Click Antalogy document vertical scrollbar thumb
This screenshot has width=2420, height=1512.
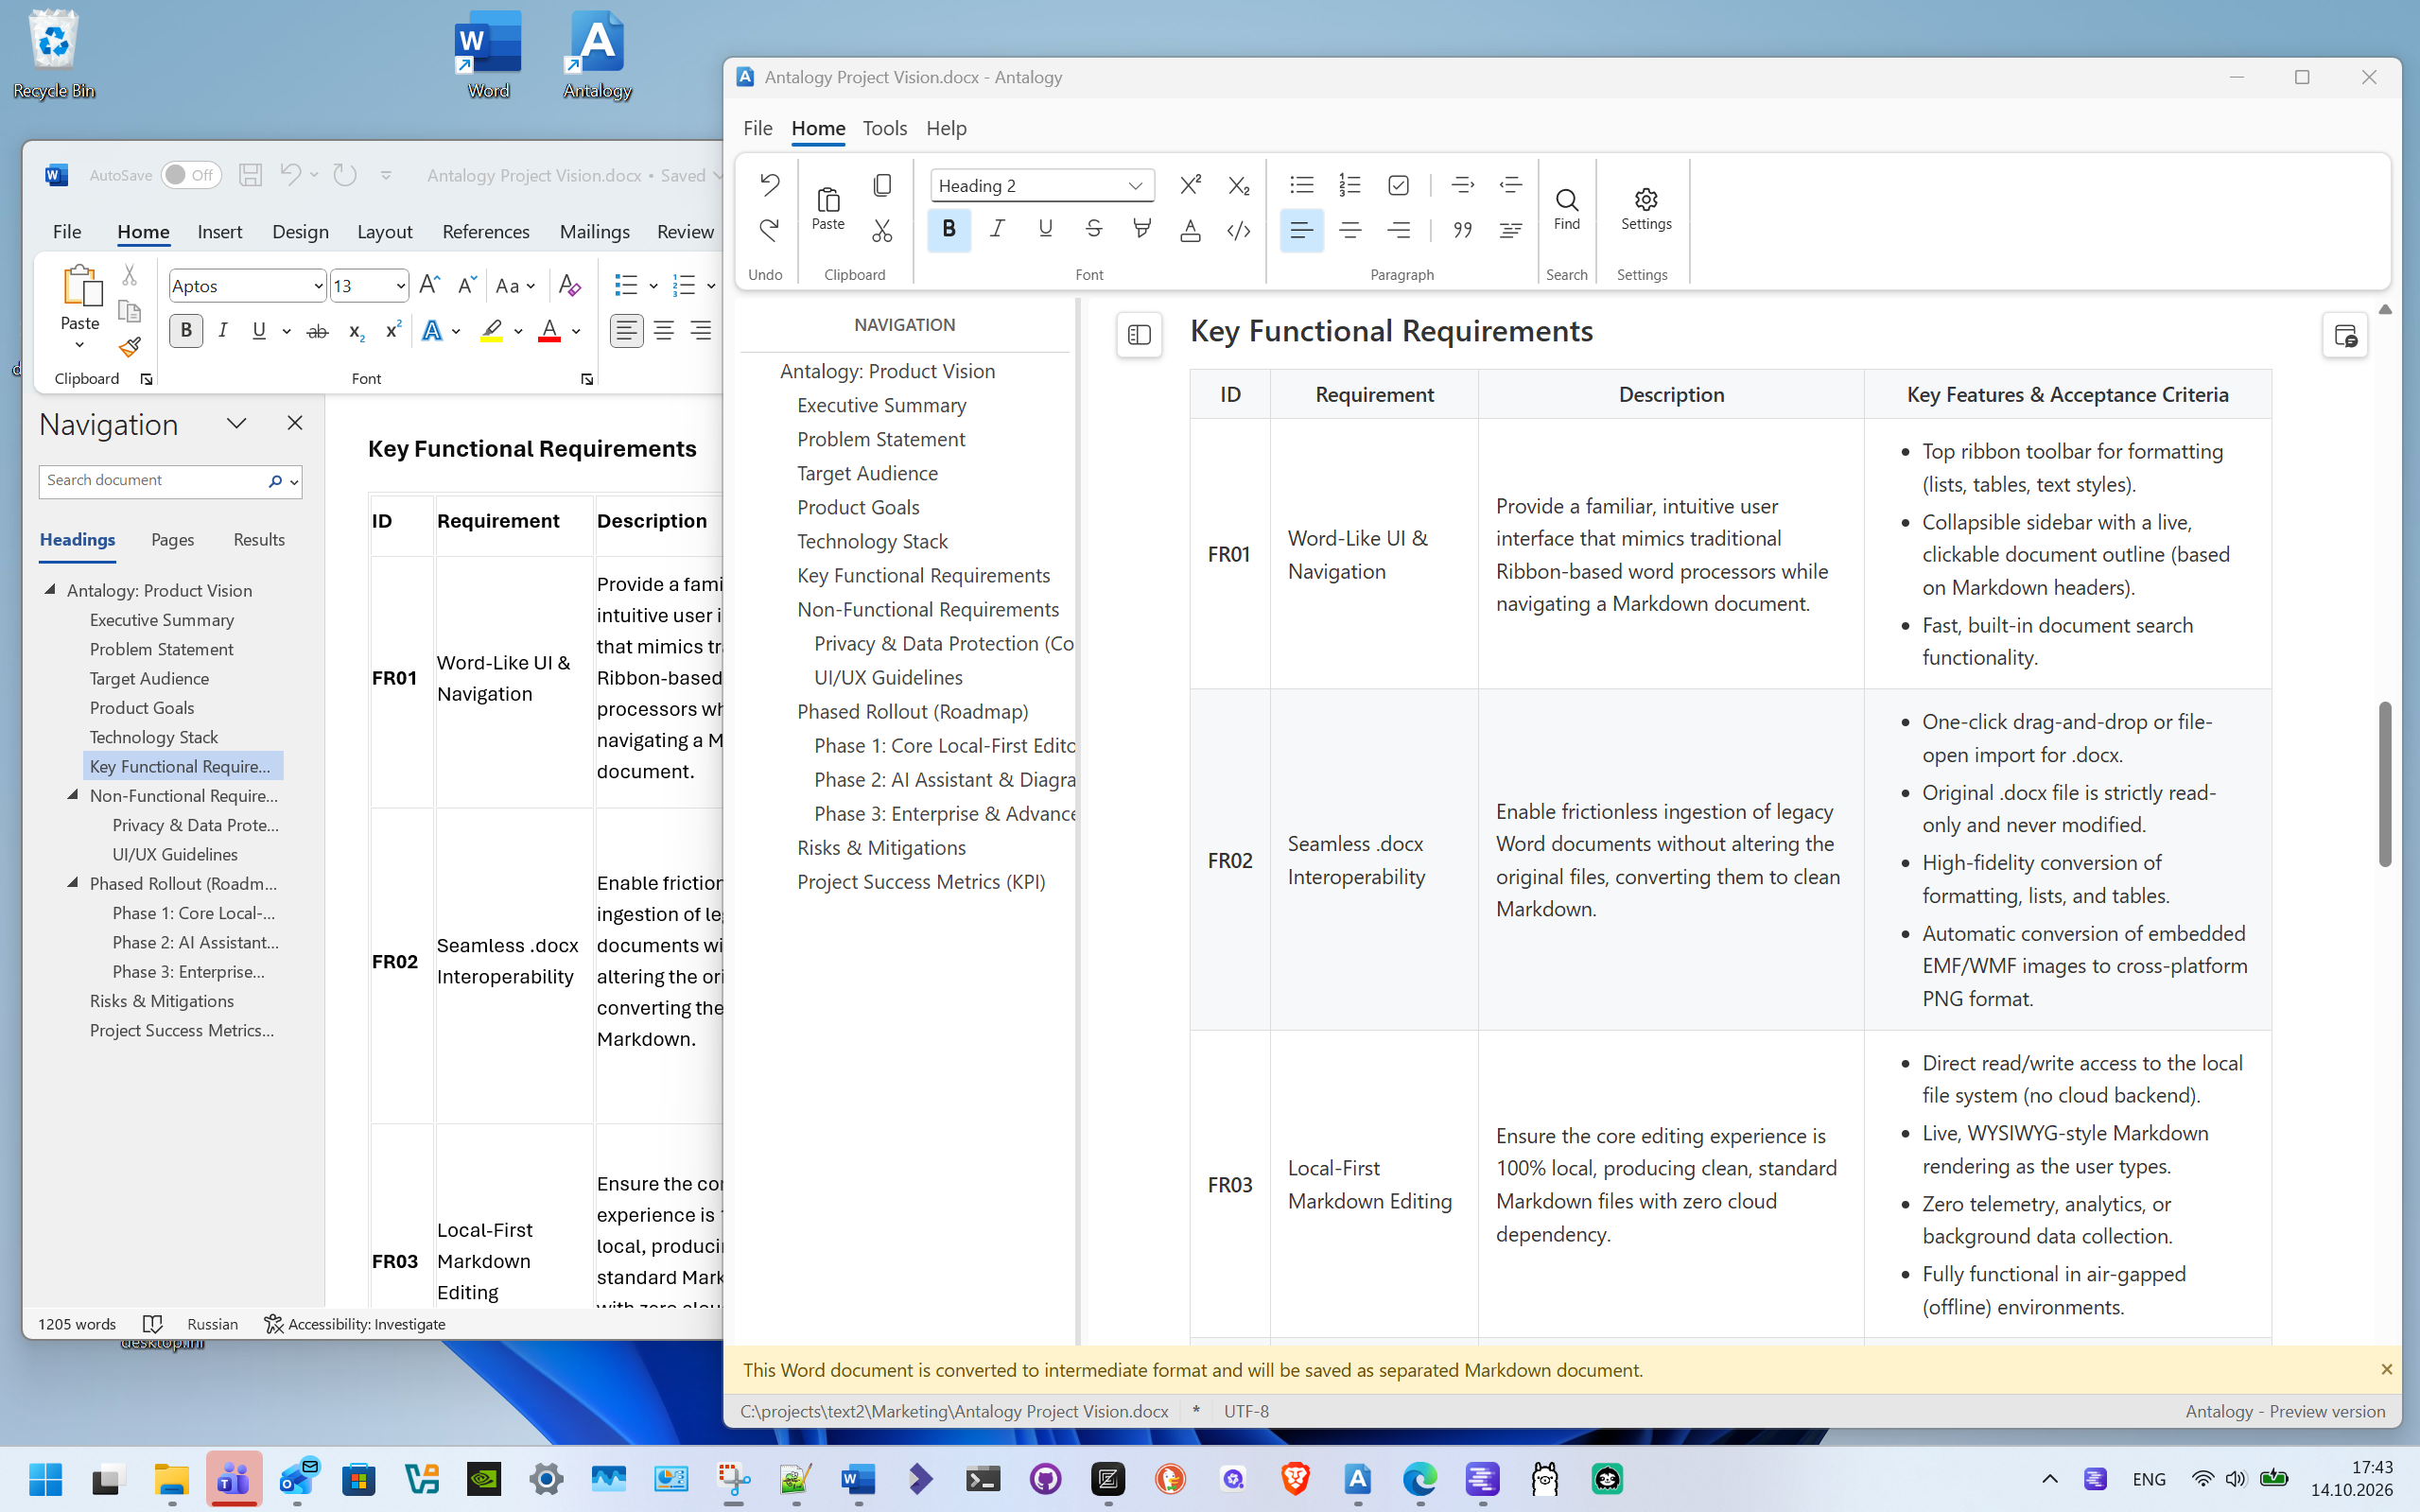click(2384, 784)
